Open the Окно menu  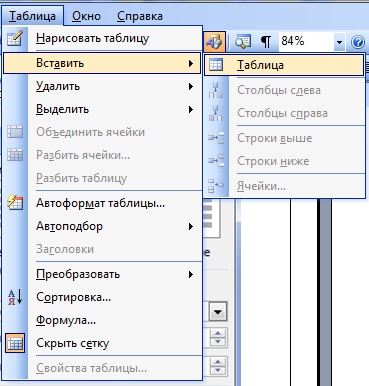pos(86,16)
